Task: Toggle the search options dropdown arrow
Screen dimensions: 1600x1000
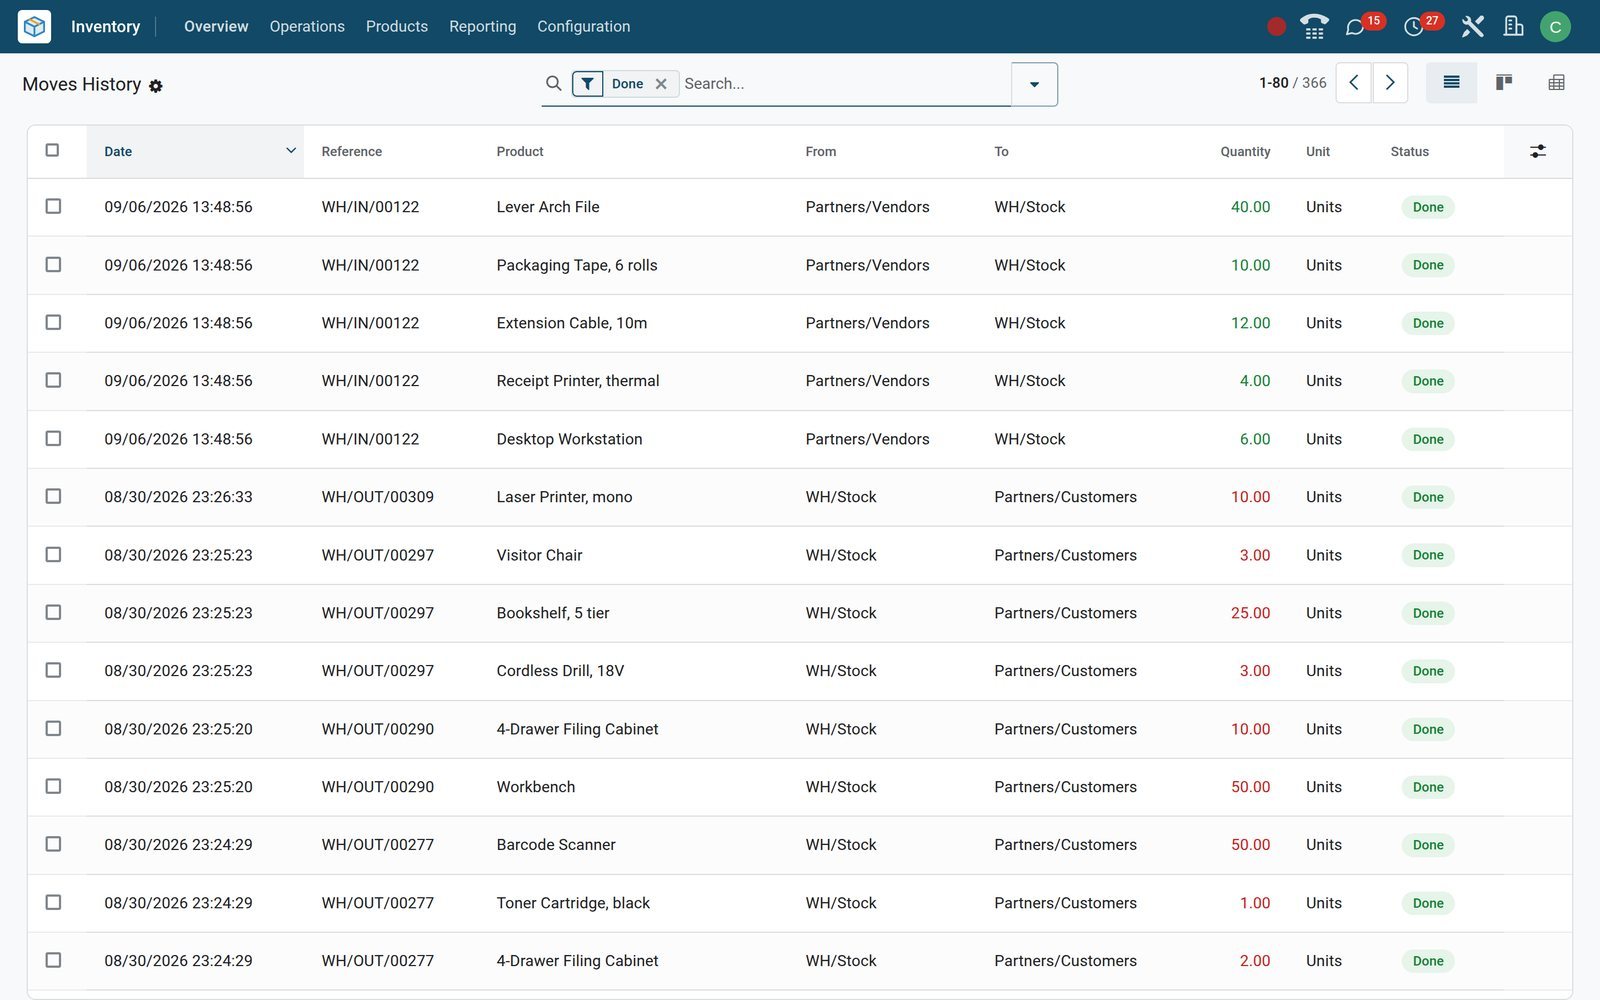Action: tap(1034, 84)
